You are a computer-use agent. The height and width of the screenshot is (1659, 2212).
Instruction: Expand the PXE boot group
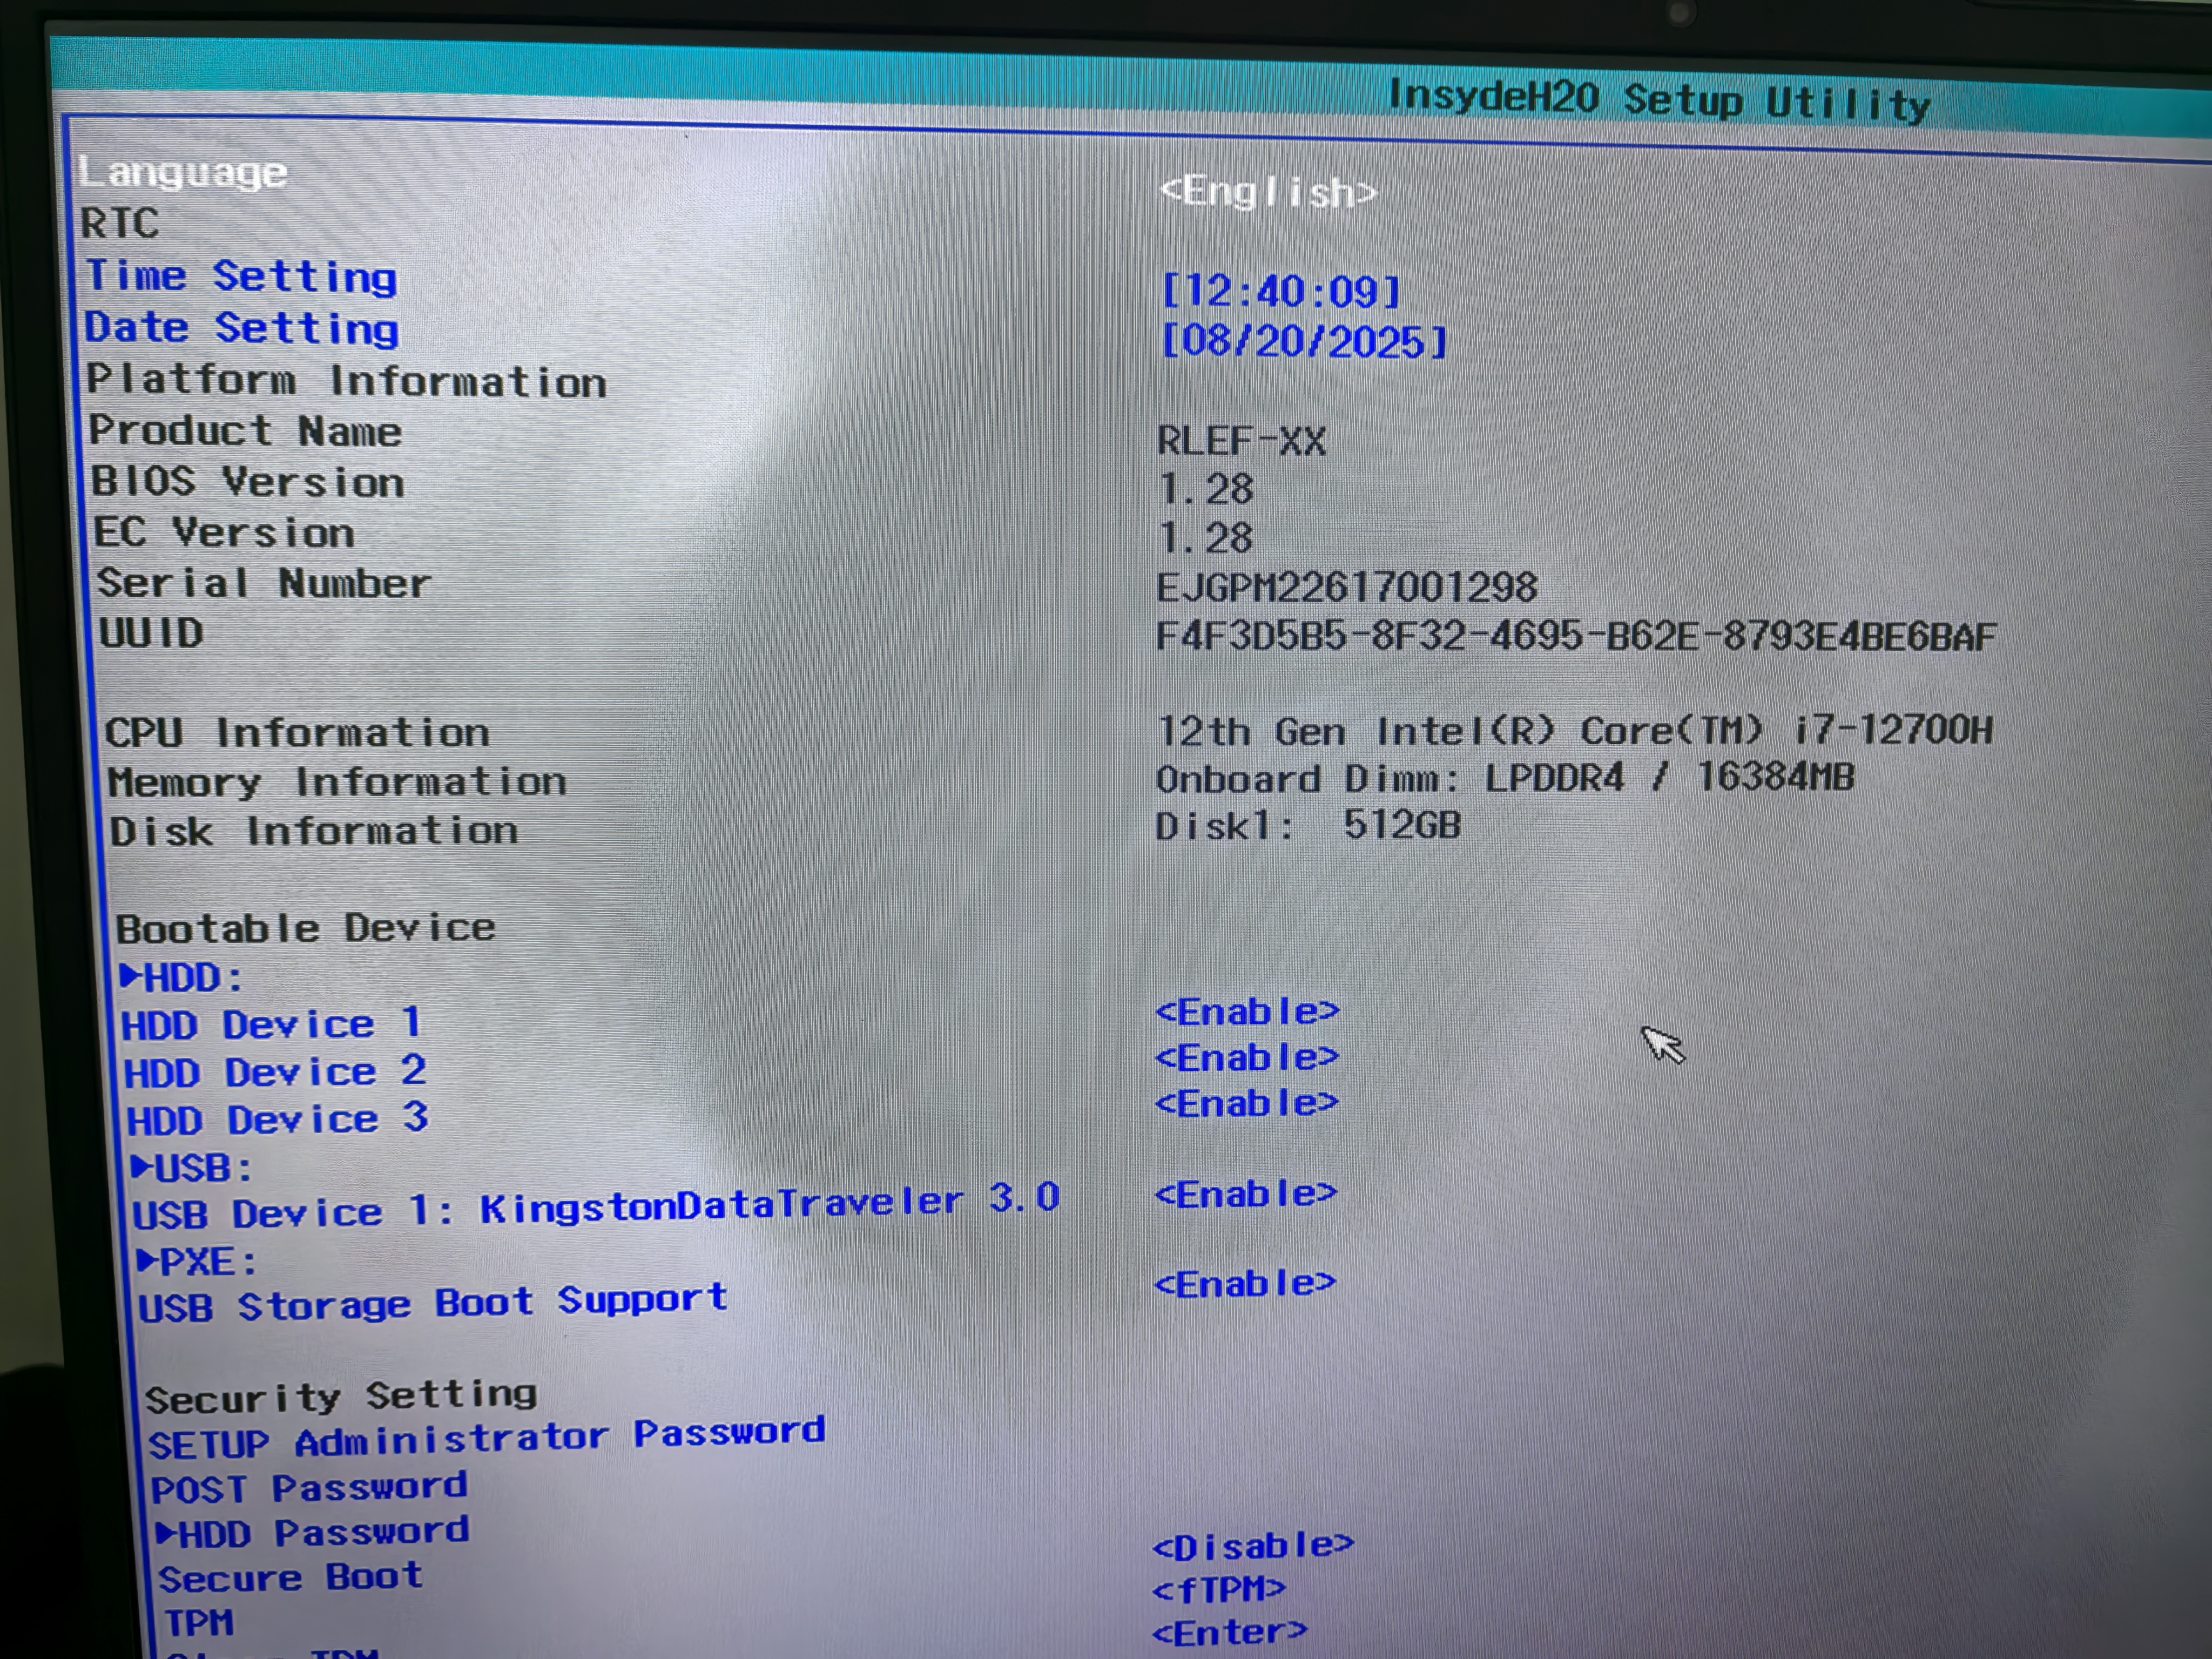click(198, 1261)
